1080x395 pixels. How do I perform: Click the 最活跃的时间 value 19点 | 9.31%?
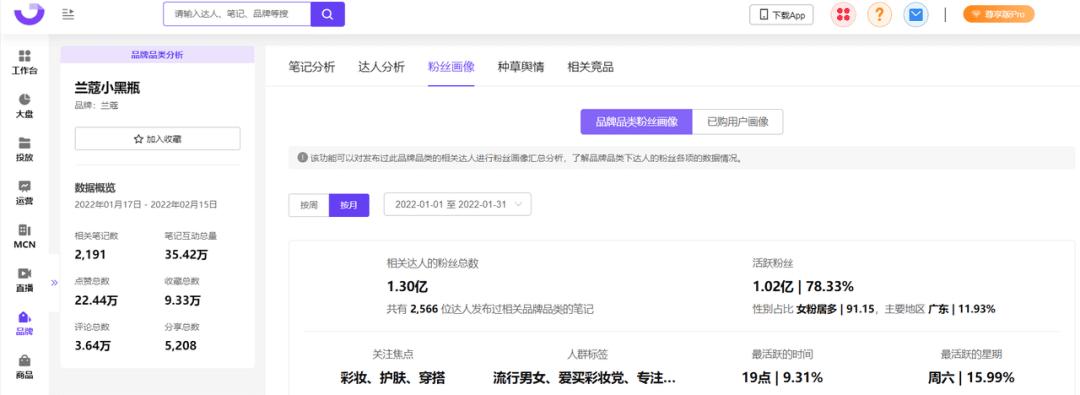tap(782, 378)
